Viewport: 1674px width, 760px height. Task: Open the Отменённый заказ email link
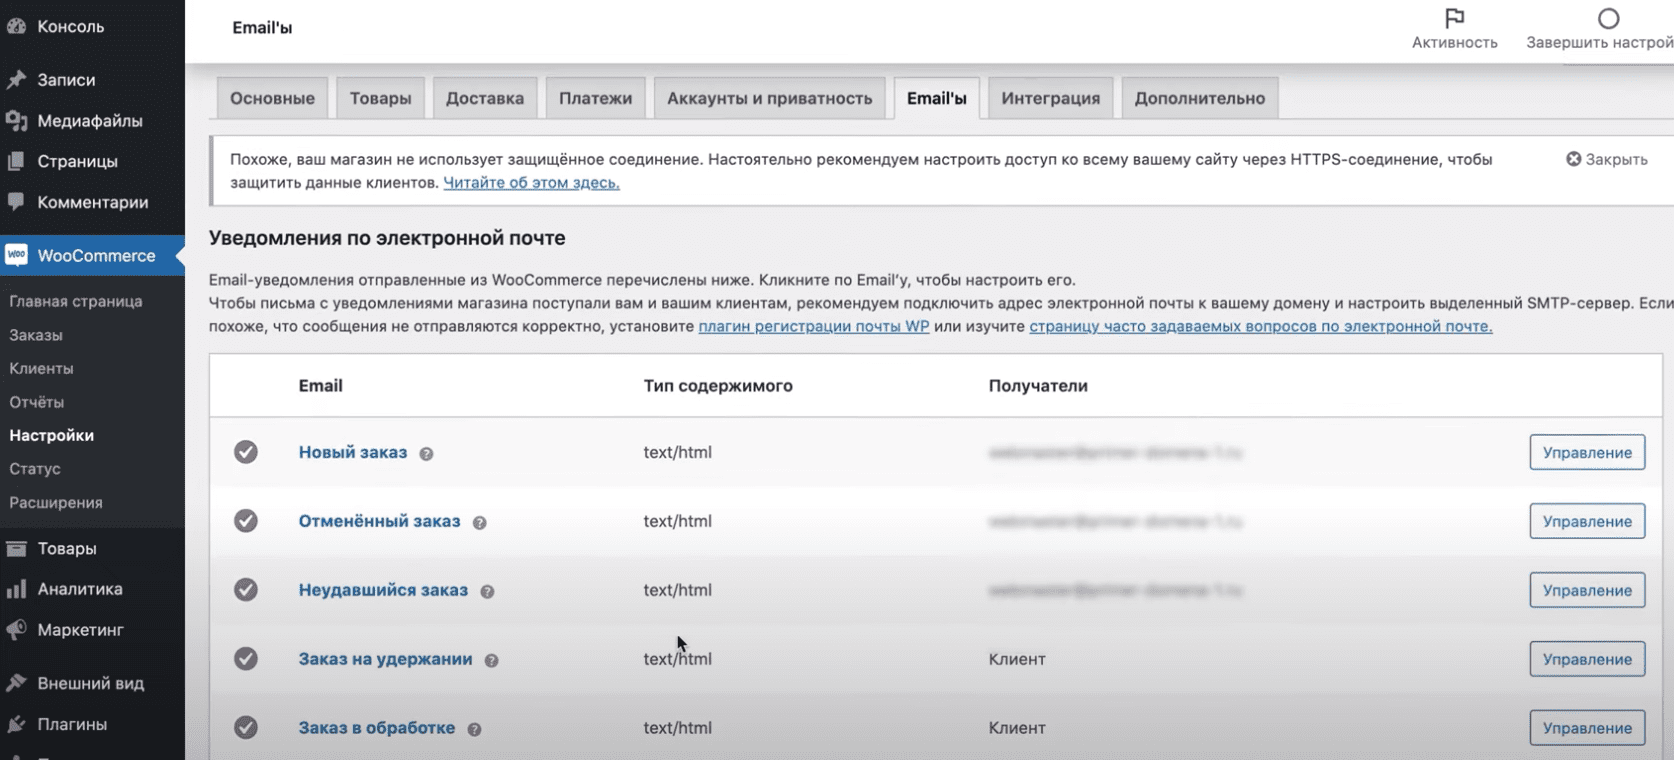click(379, 521)
